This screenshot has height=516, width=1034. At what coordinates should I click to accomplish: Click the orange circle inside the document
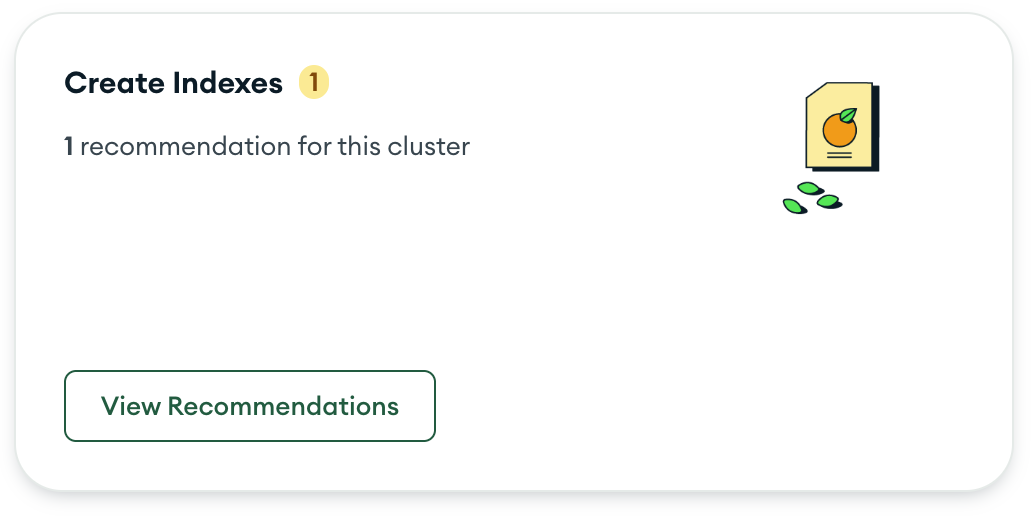coord(839,130)
